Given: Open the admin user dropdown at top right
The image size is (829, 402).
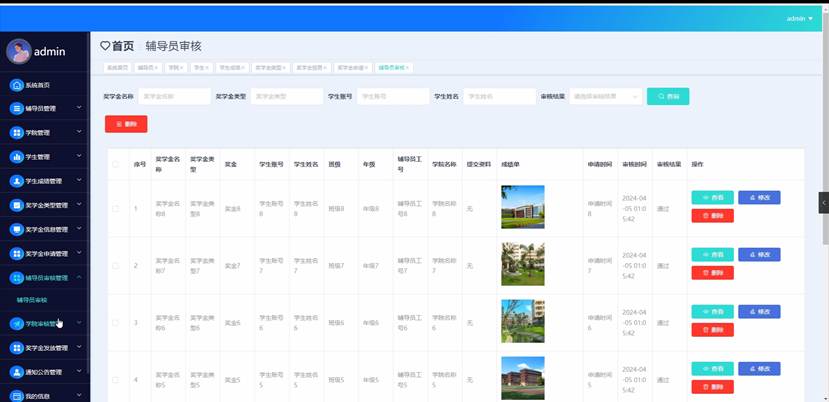Looking at the screenshot, I should 800,19.
